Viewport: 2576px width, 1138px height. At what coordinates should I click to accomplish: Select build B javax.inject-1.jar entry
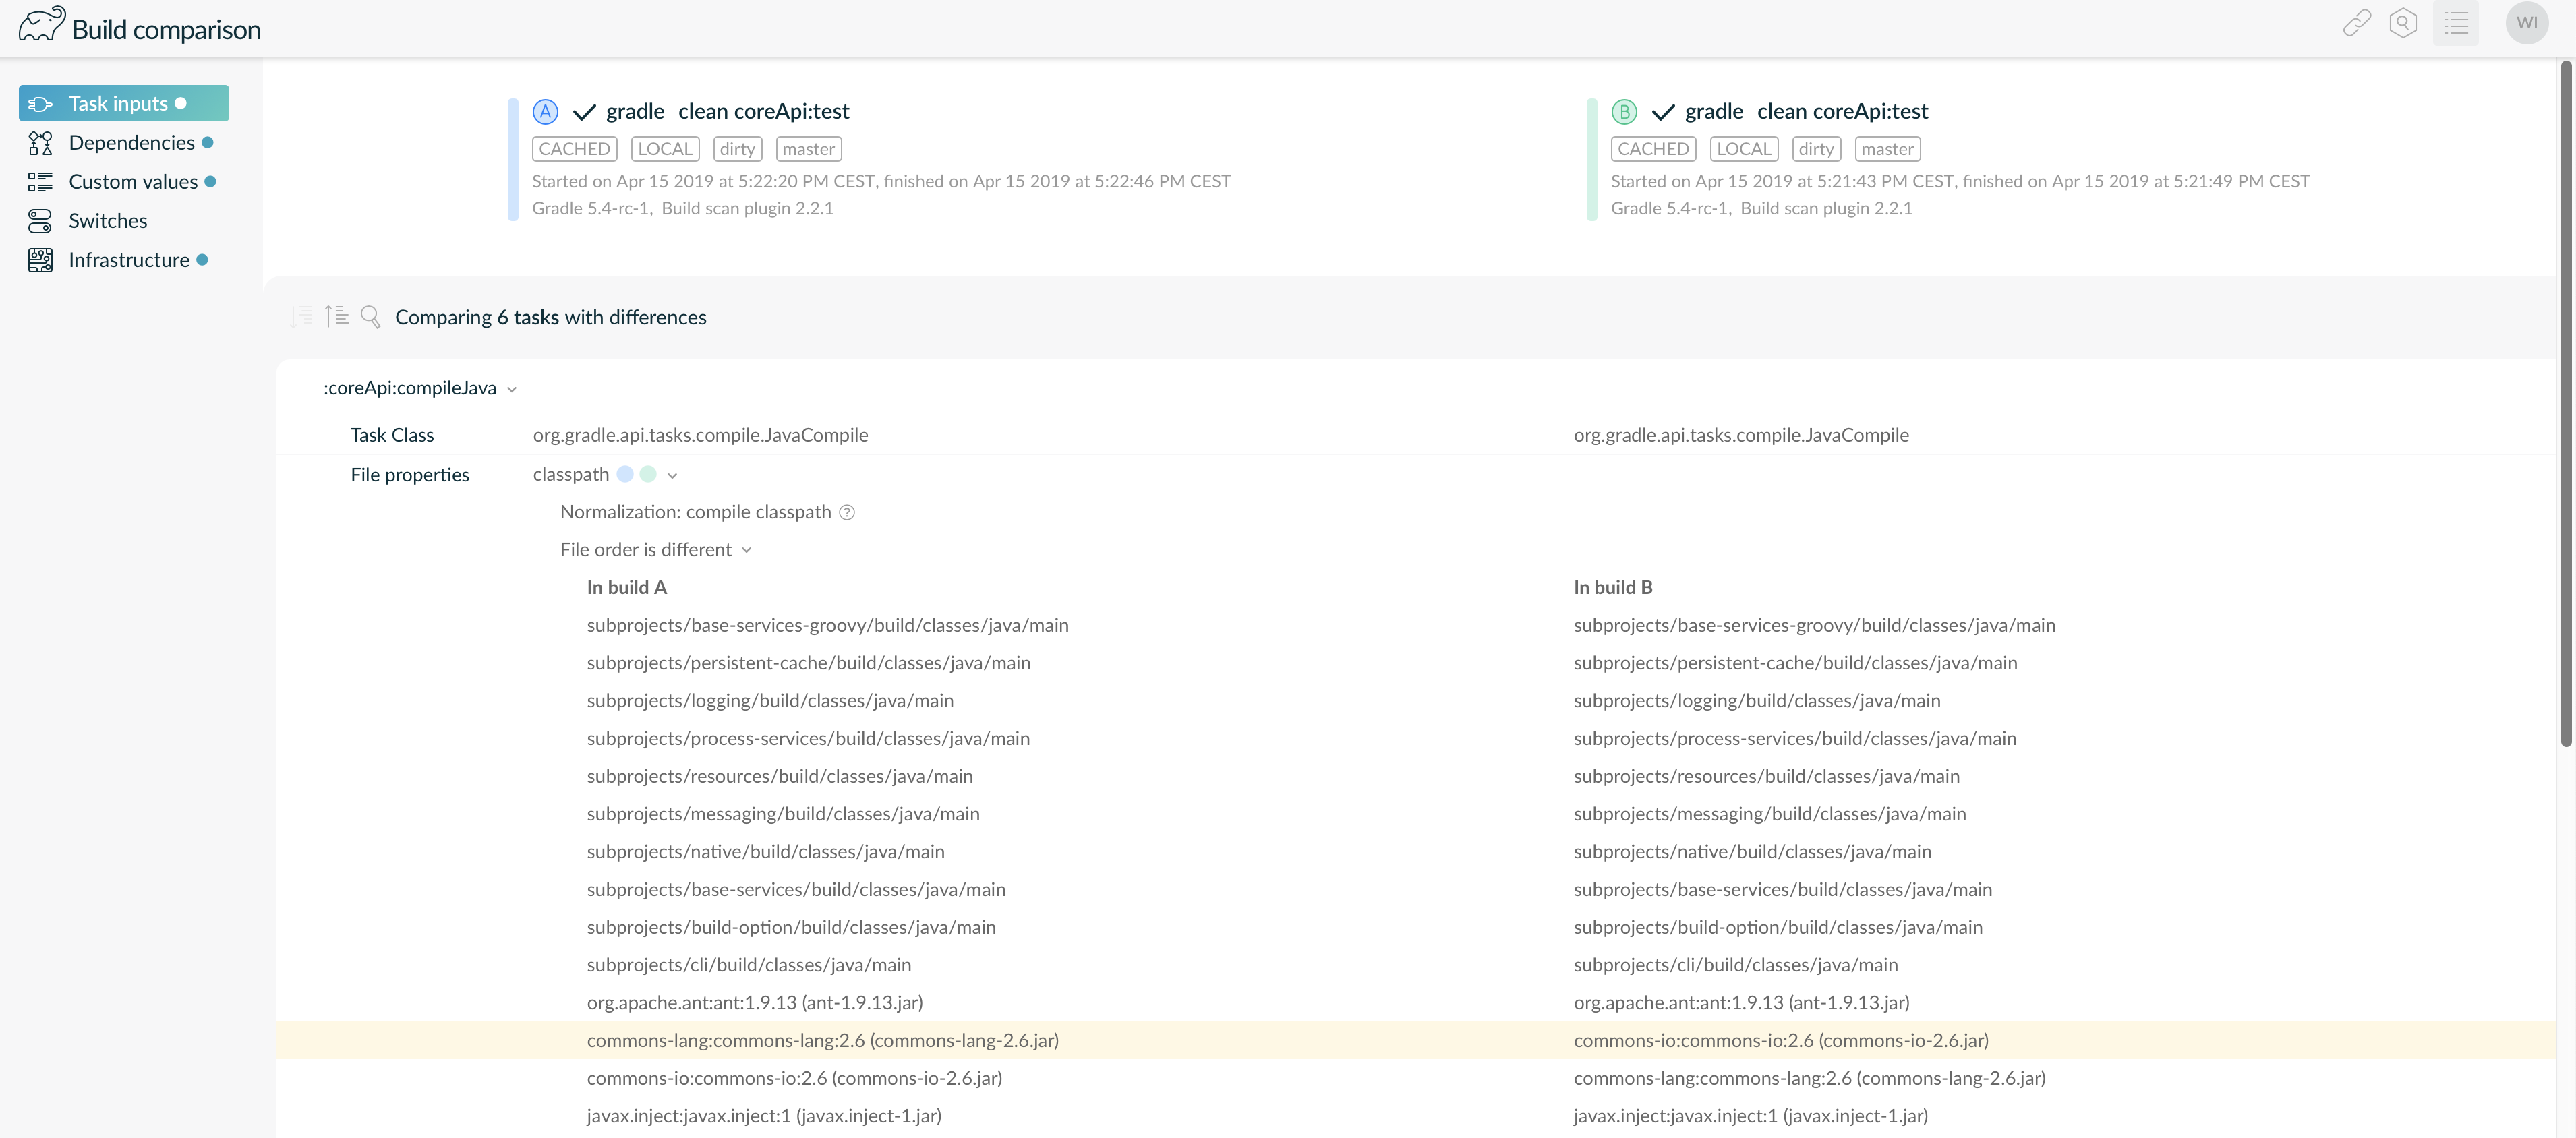[1751, 1115]
